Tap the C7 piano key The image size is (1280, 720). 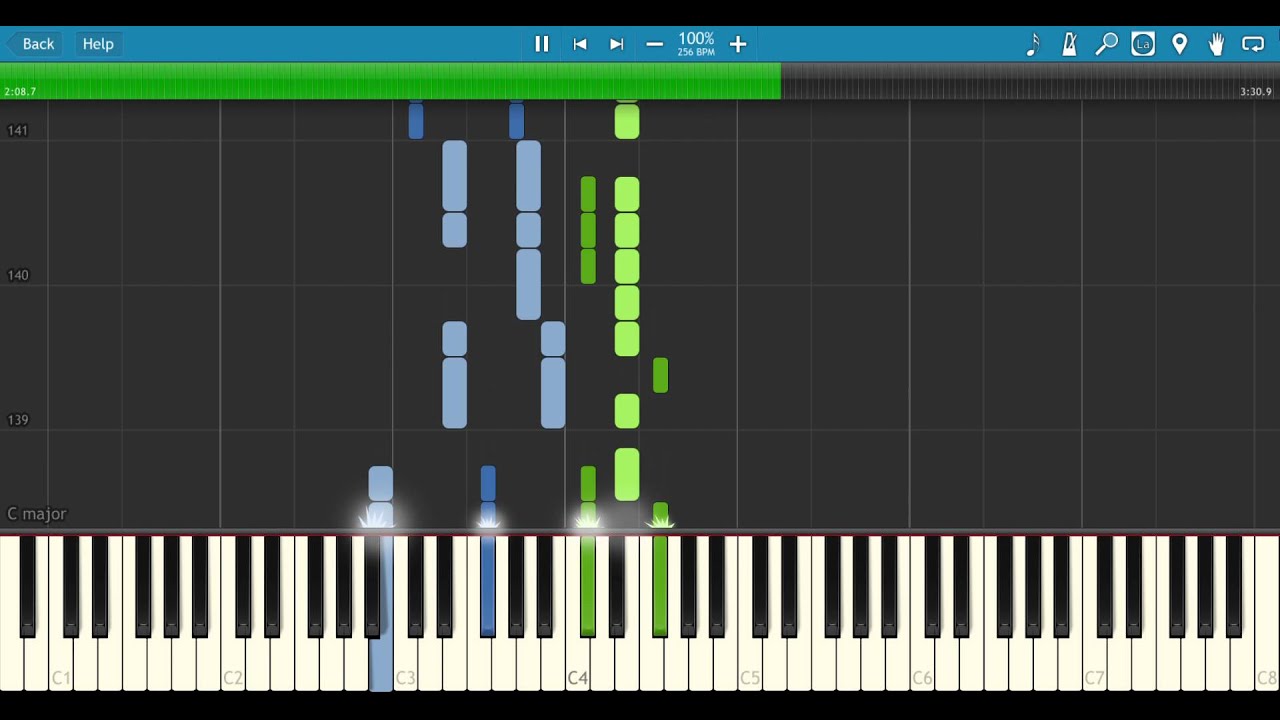coord(1093,665)
